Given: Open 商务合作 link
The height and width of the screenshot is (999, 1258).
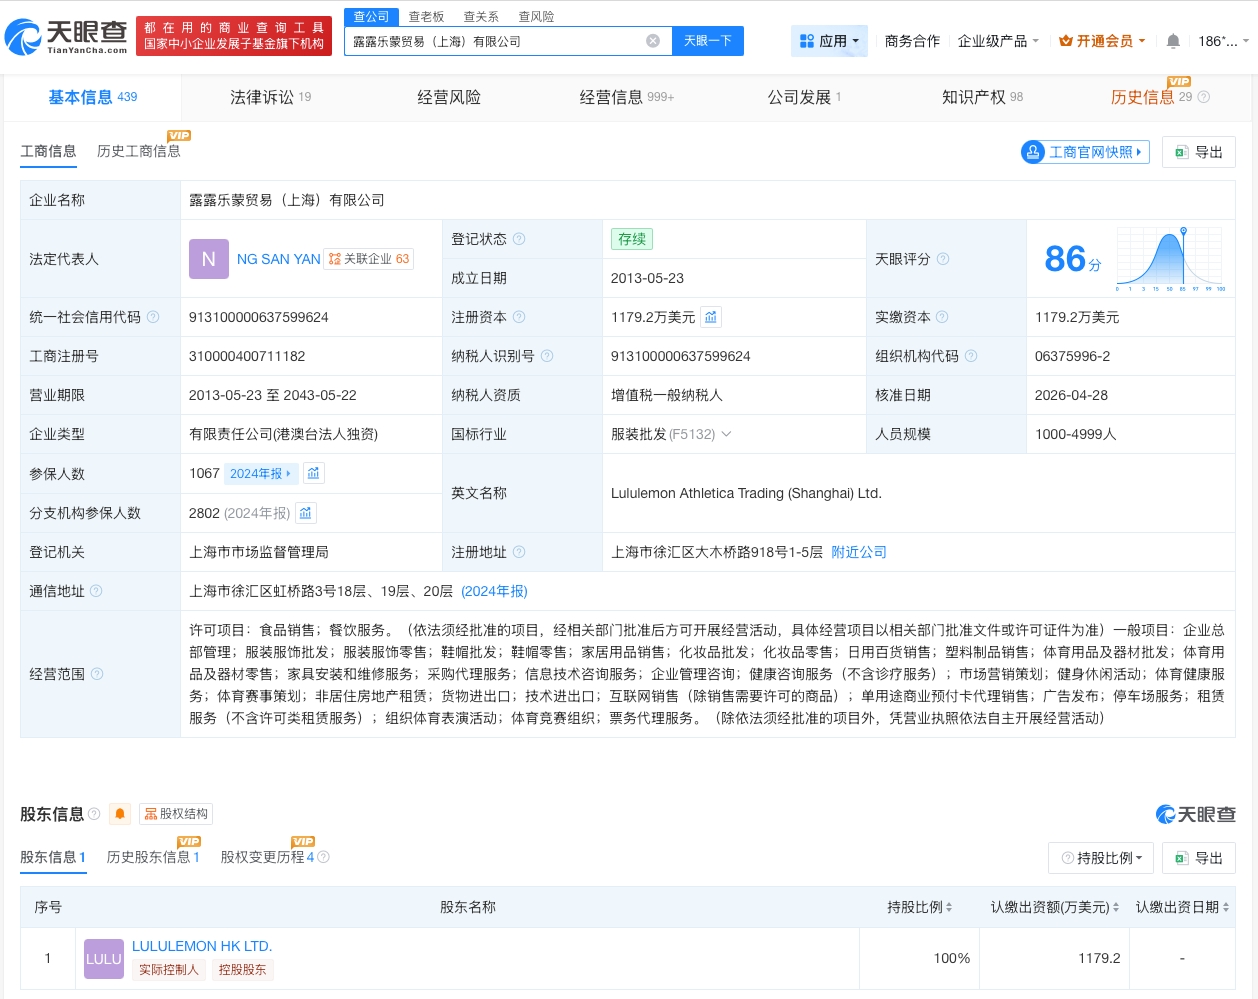Looking at the screenshot, I should (x=912, y=41).
